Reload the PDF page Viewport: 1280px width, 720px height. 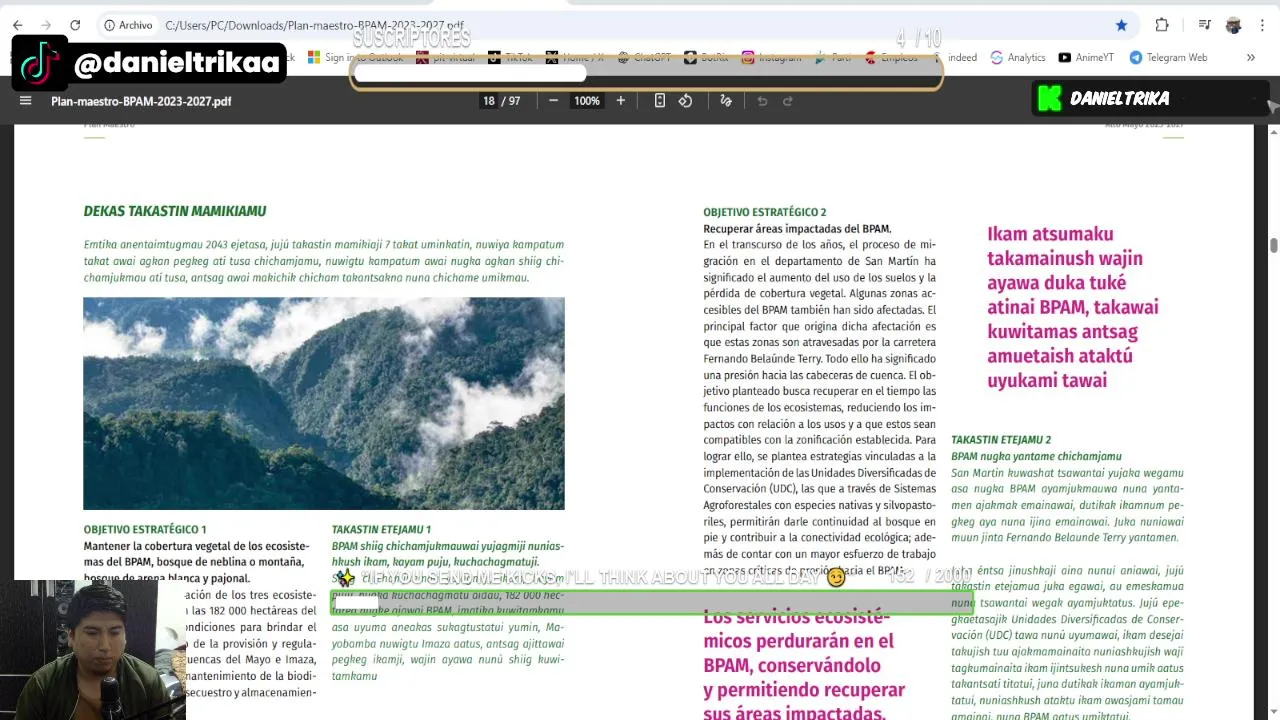(x=75, y=25)
